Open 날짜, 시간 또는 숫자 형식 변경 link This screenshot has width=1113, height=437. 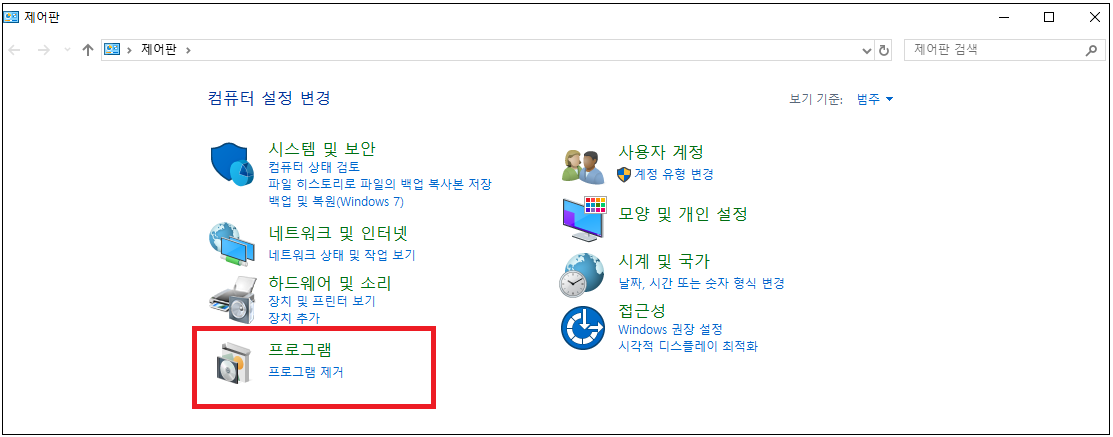701,283
